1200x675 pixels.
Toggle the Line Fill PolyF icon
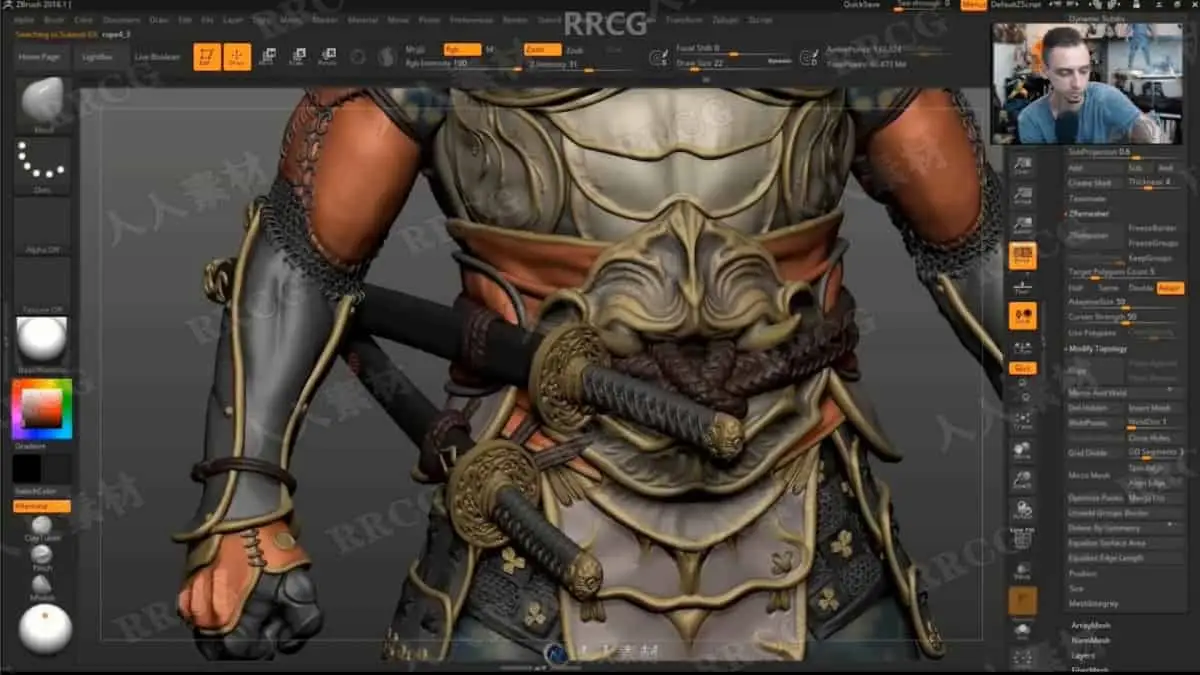click(1022, 540)
